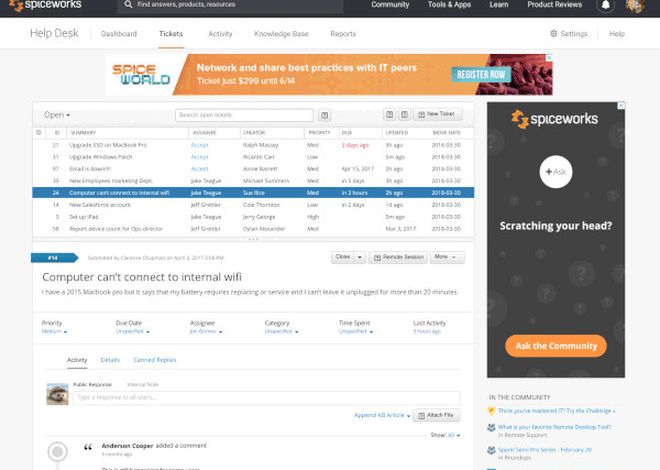Click the Spiceworks logo in the header
660x470 pixels.
45,5
